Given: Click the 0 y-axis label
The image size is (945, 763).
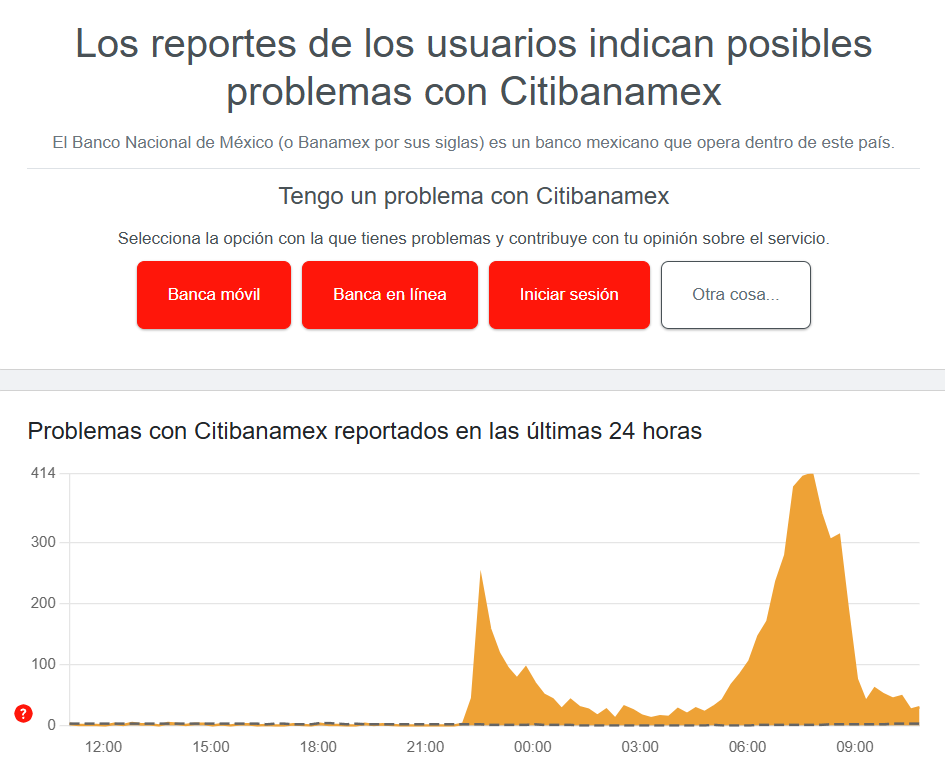Looking at the screenshot, I should [x=52, y=725].
